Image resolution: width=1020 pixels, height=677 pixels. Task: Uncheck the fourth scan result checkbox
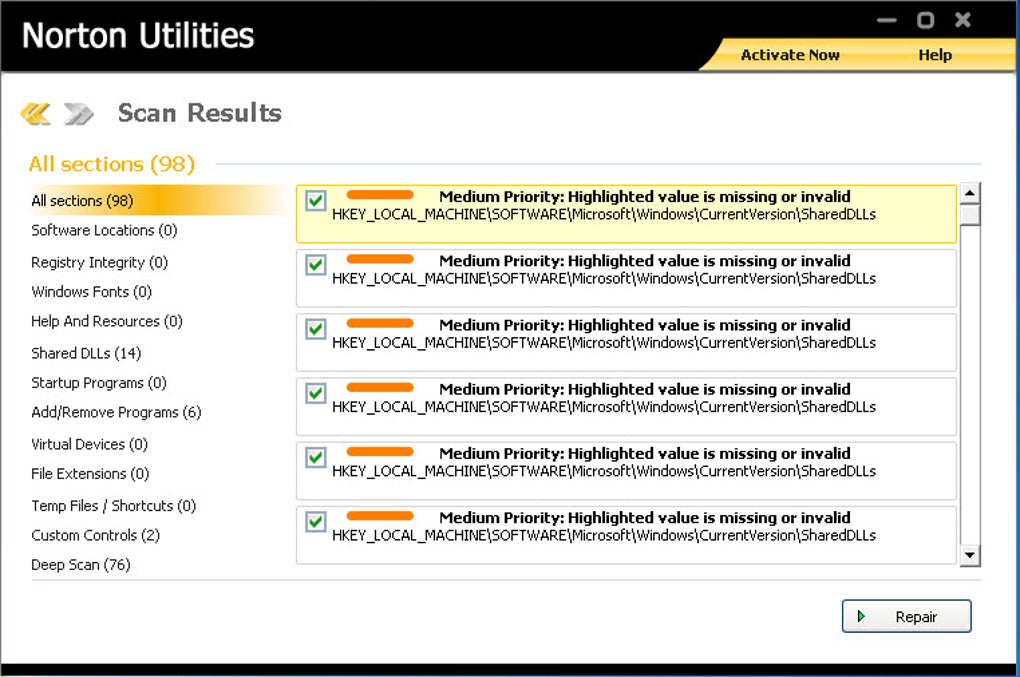[316, 393]
